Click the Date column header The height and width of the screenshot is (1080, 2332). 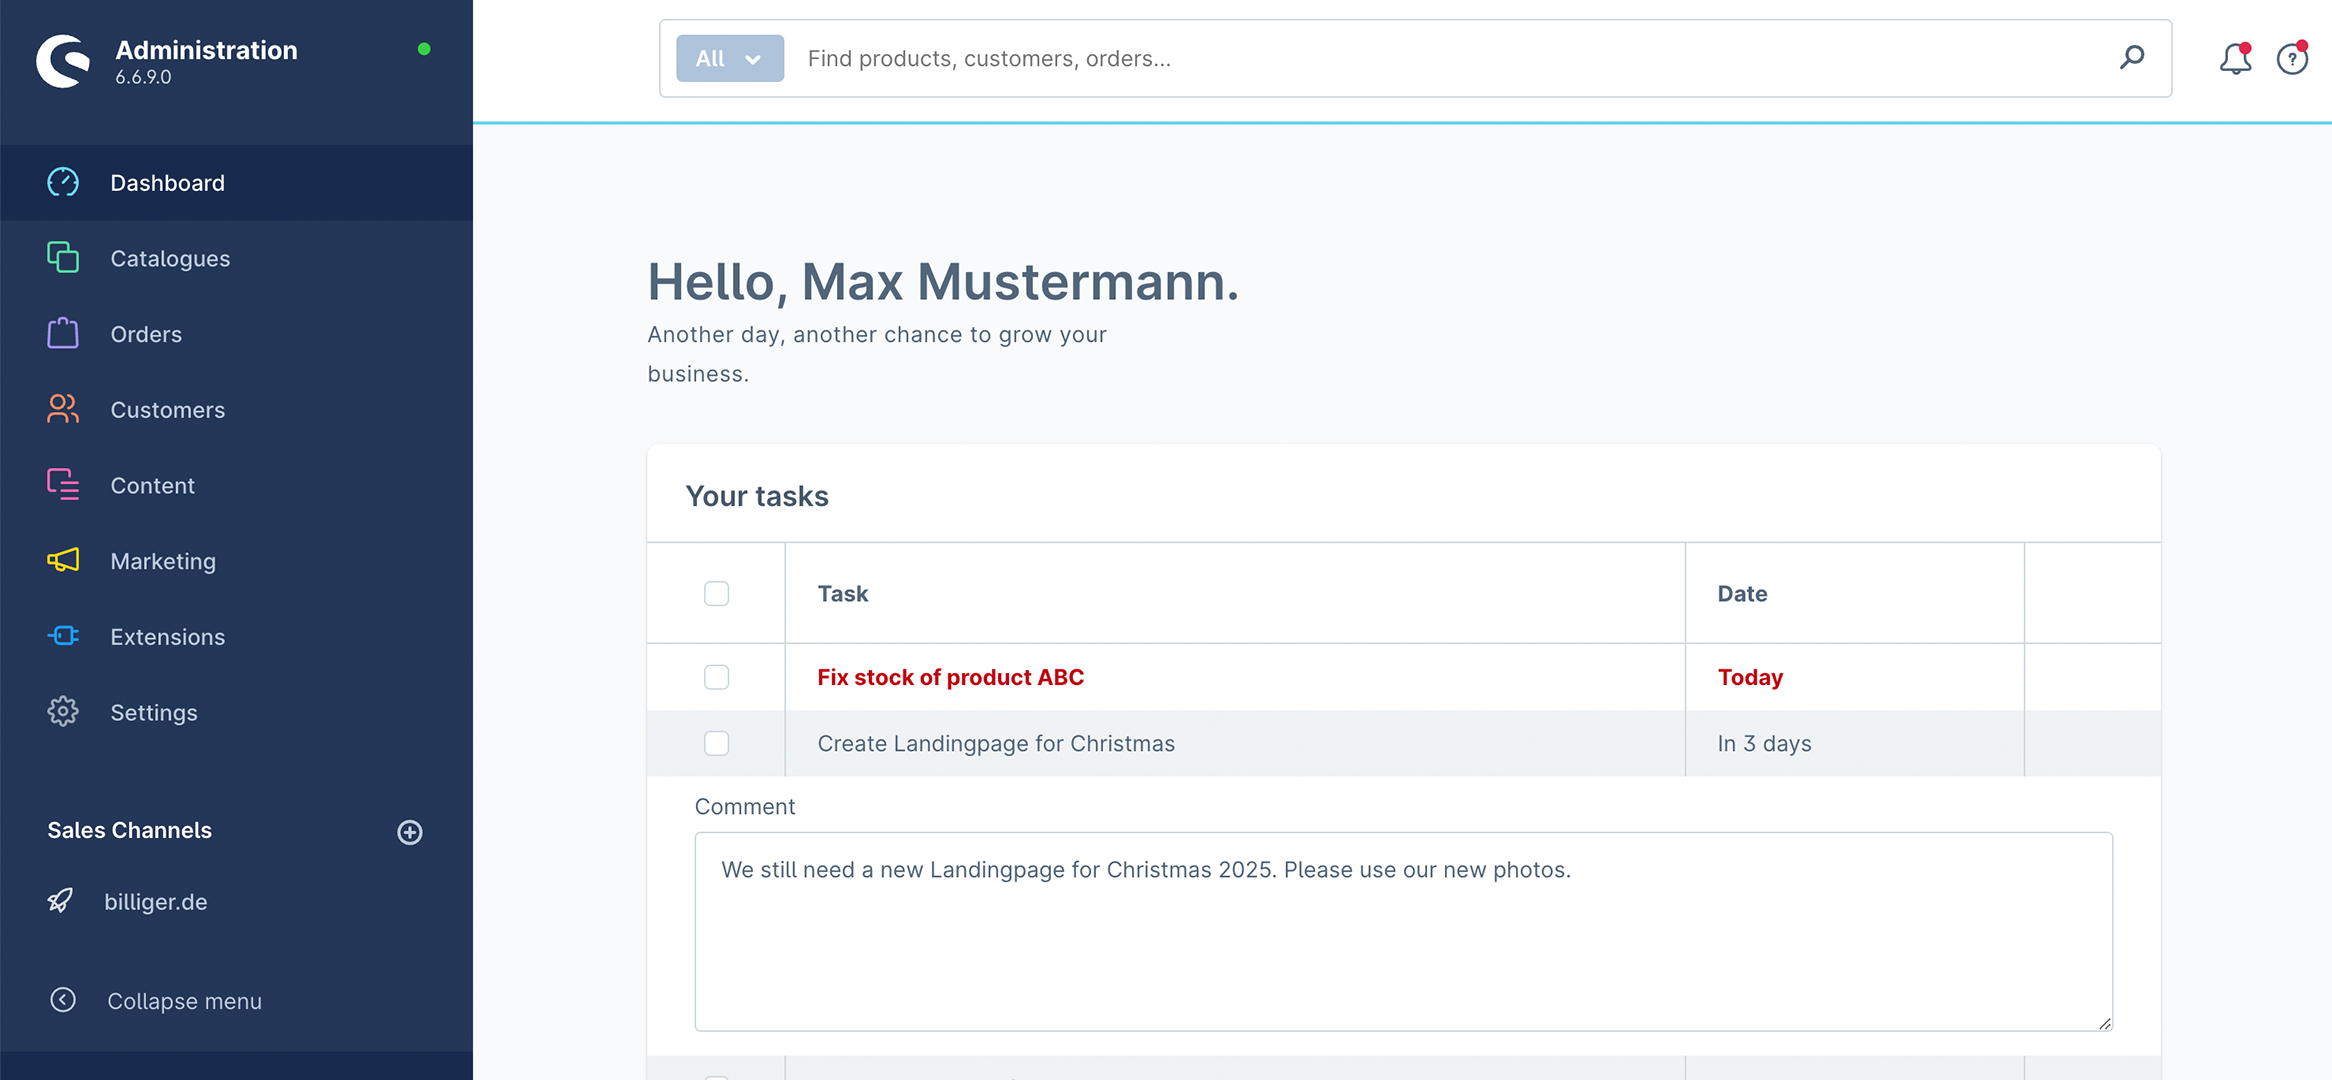point(1742,594)
